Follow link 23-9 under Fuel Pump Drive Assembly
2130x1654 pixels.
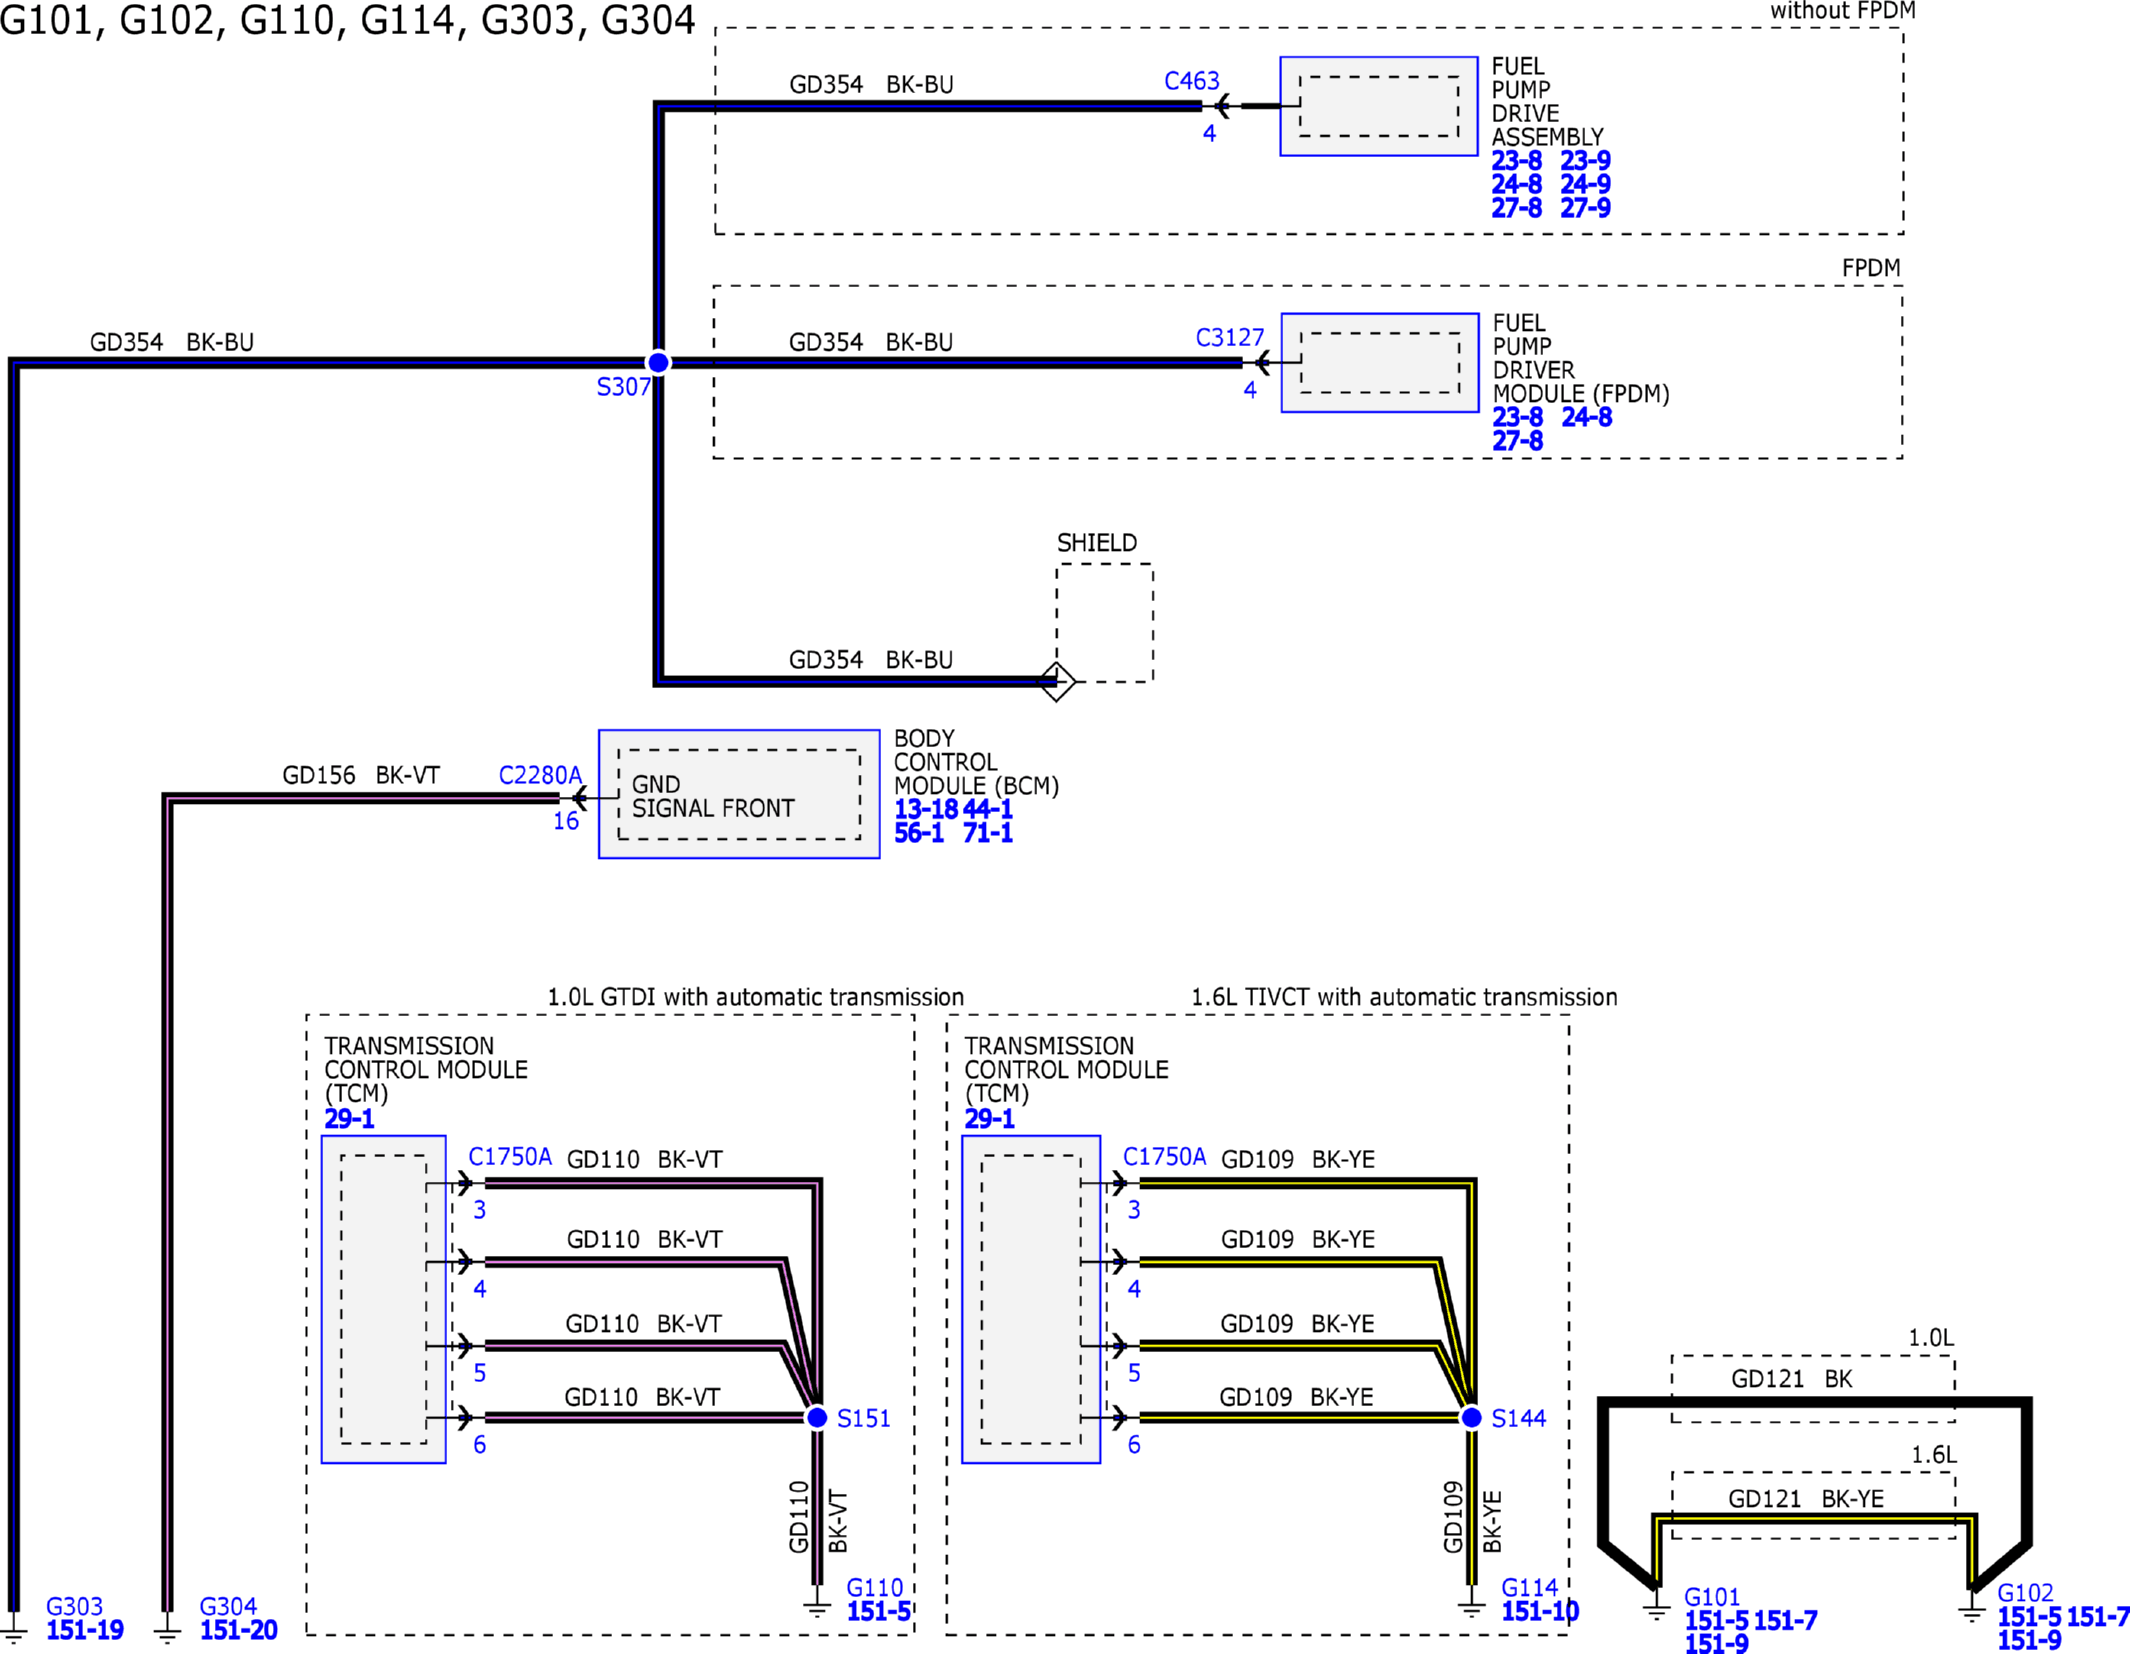pyautogui.click(x=1585, y=161)
